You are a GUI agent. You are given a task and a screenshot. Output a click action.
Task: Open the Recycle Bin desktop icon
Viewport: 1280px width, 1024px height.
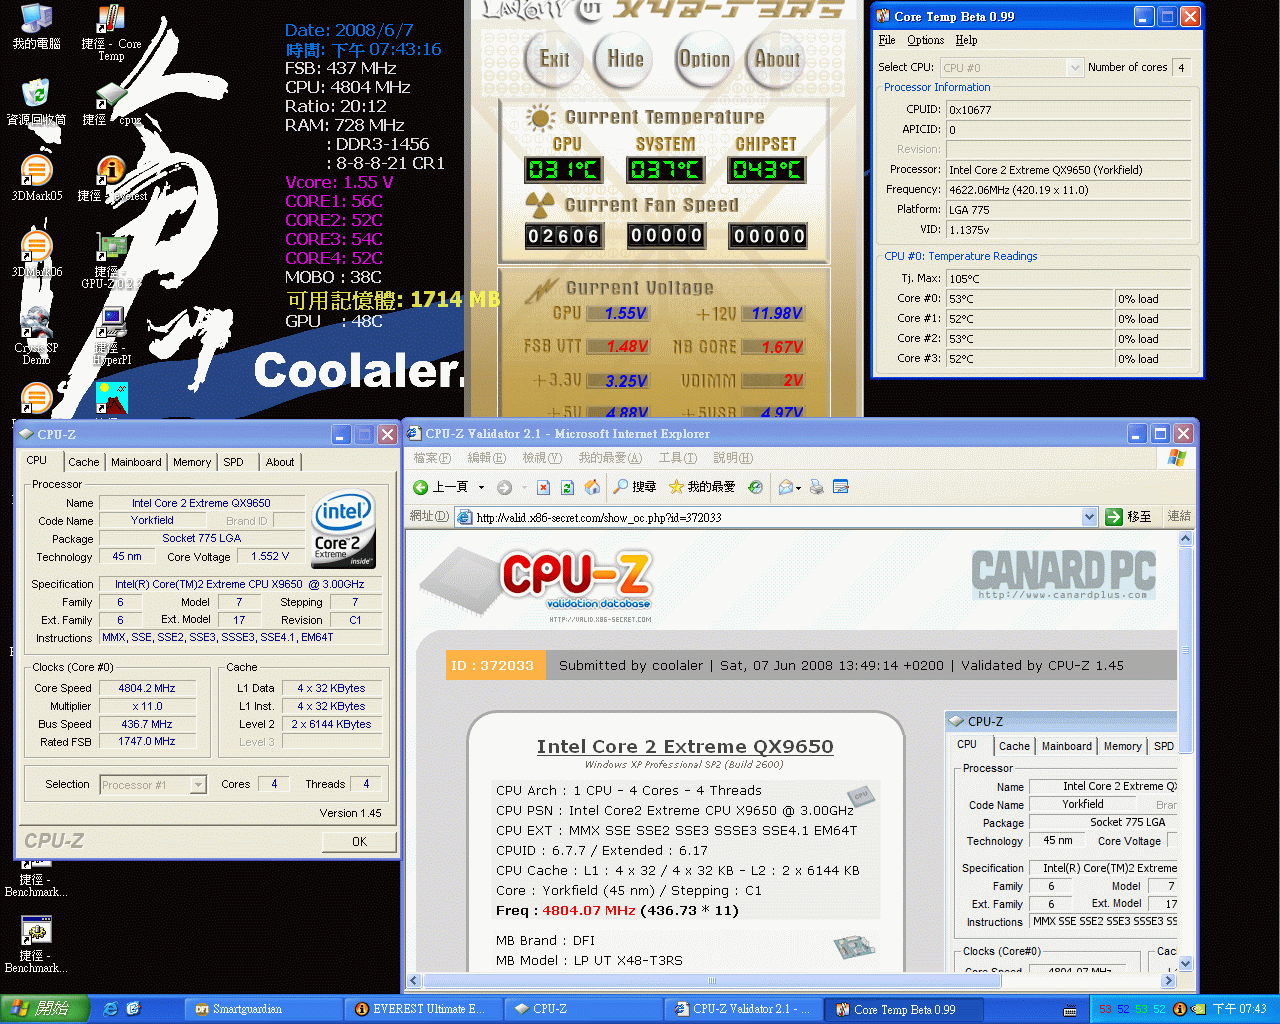(x=36, y=102)
